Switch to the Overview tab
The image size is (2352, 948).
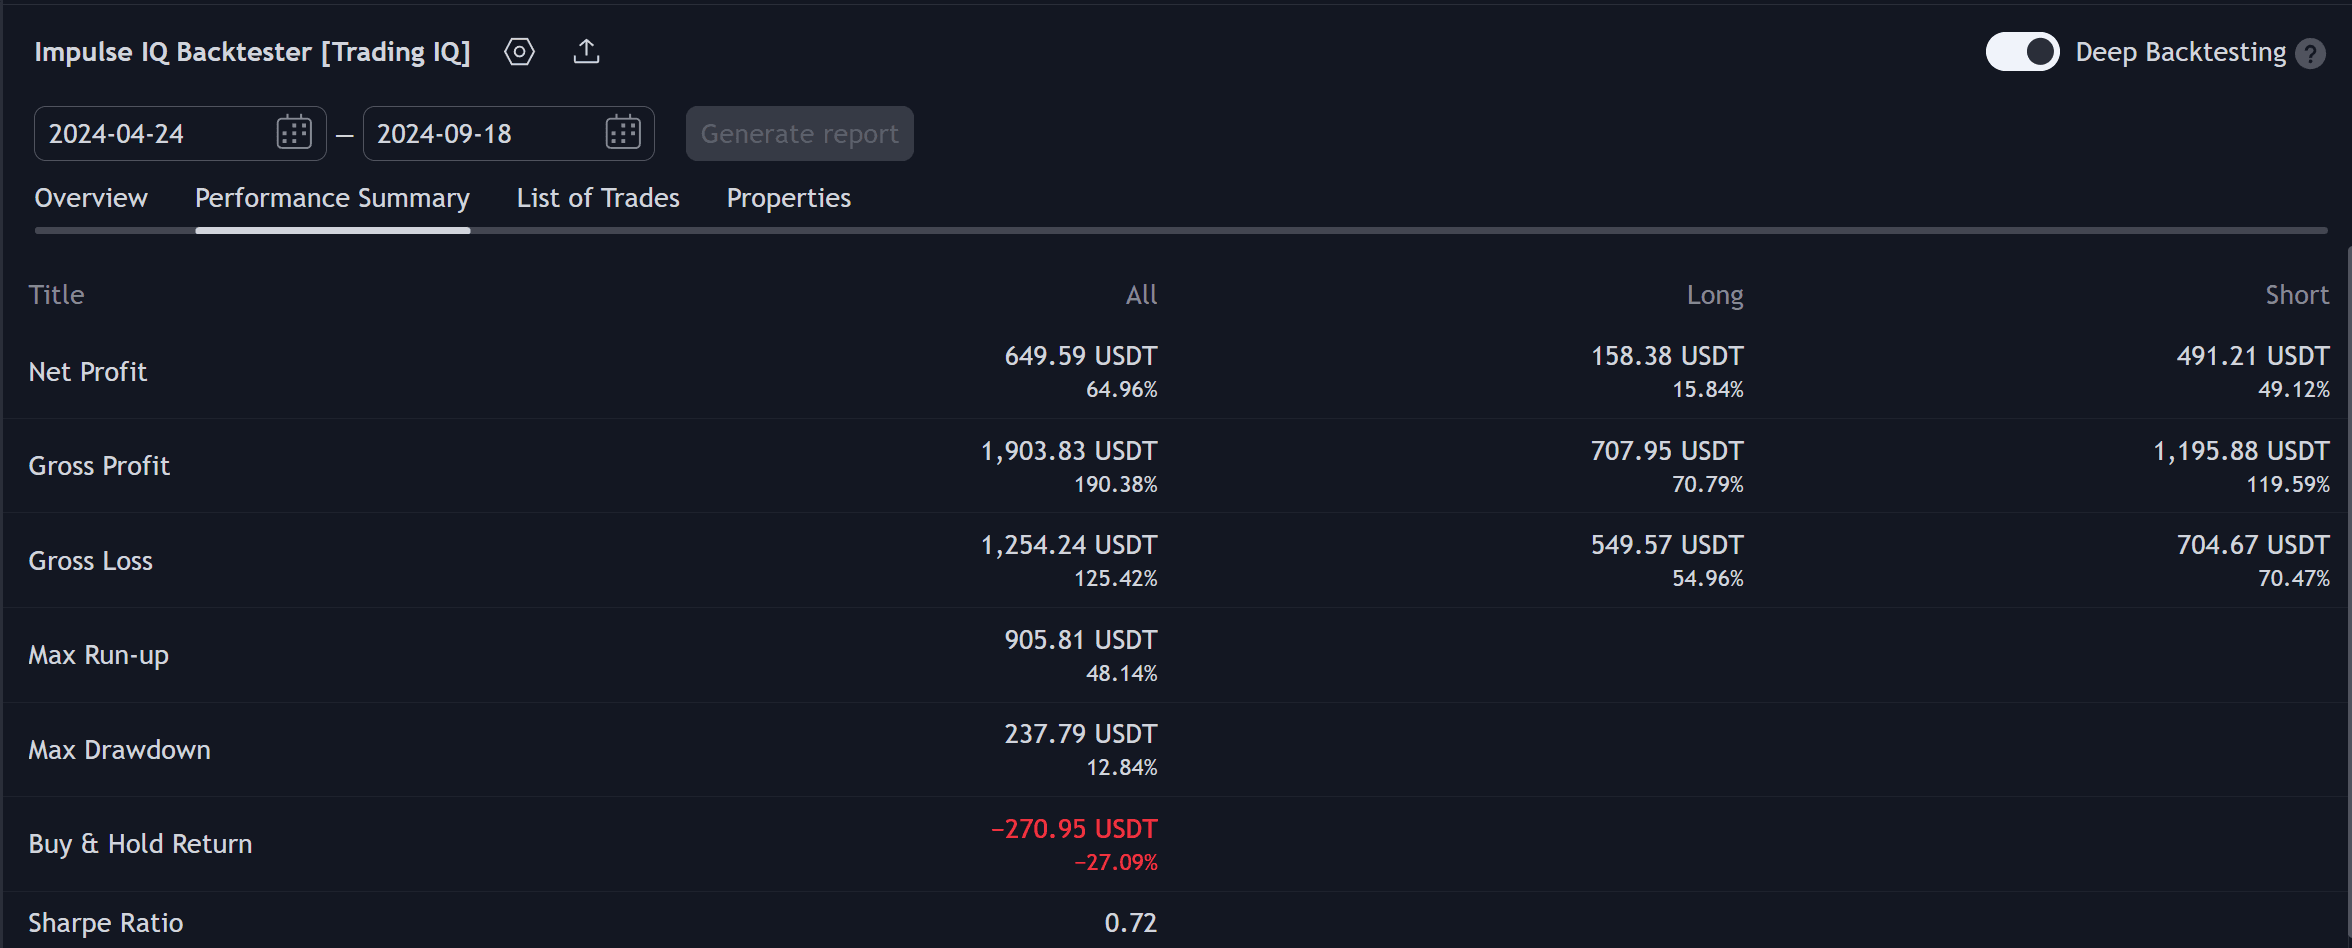[x=91, y=198]
